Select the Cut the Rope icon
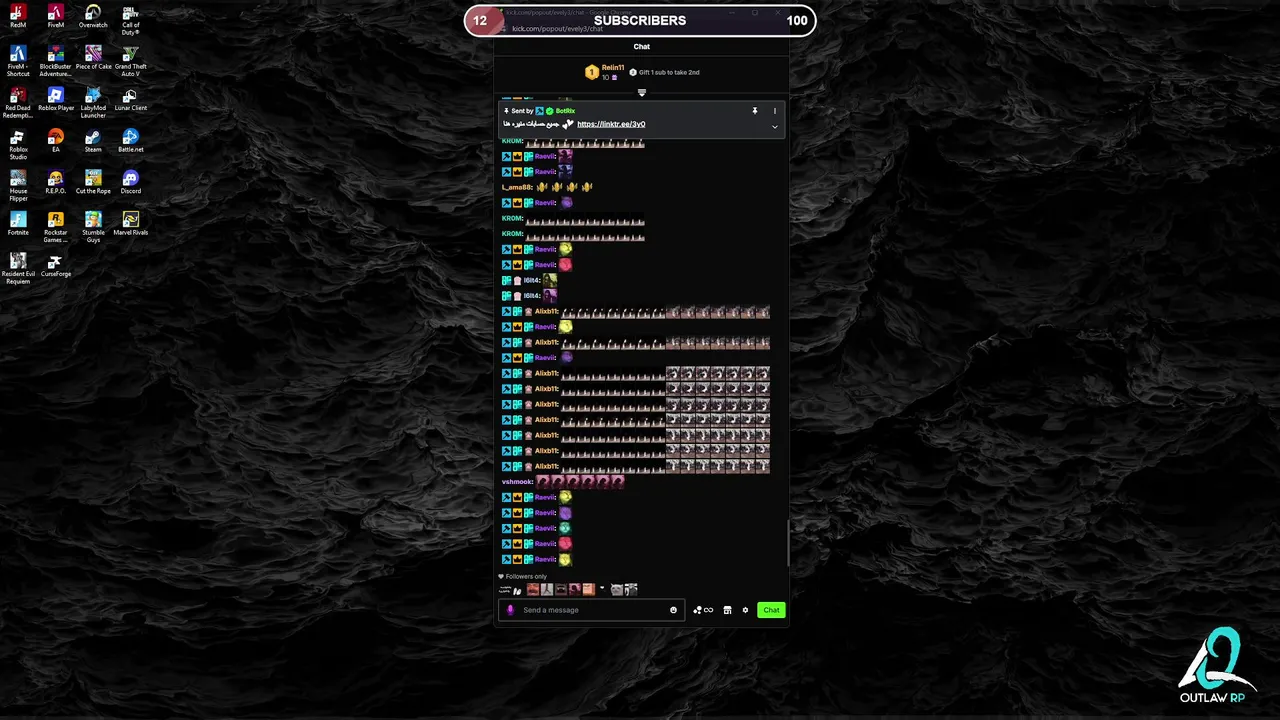This screenshot has height=720, width=1280. (x=93, y=183)
